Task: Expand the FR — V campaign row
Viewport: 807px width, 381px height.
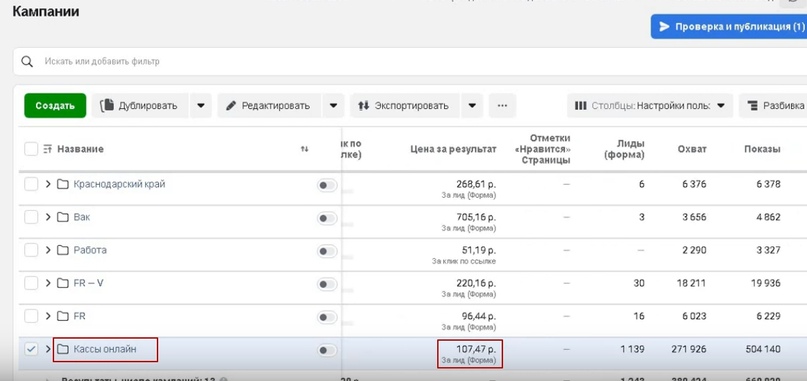Action: (x=48, y=283)
